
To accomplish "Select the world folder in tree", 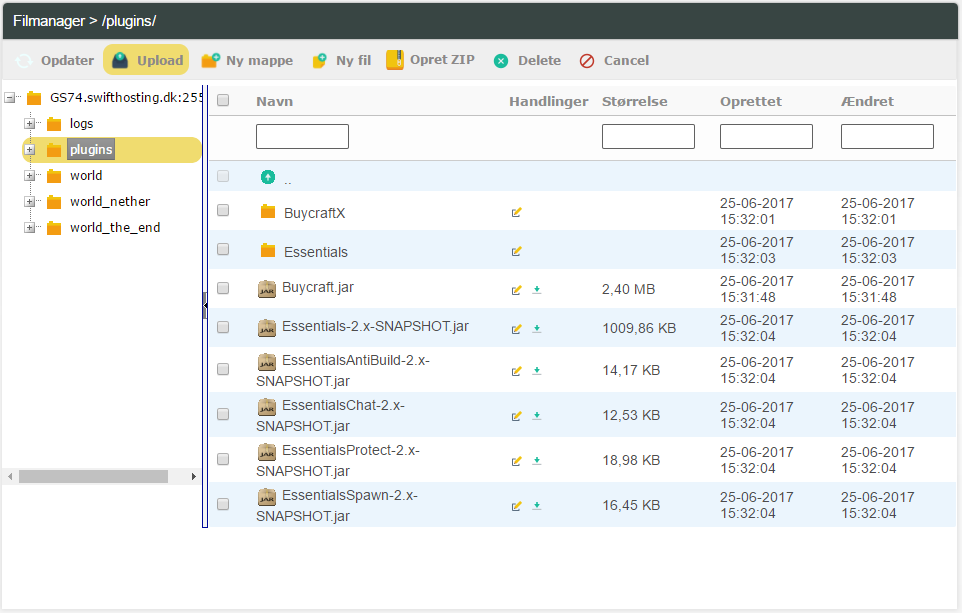I will (86, 175).
